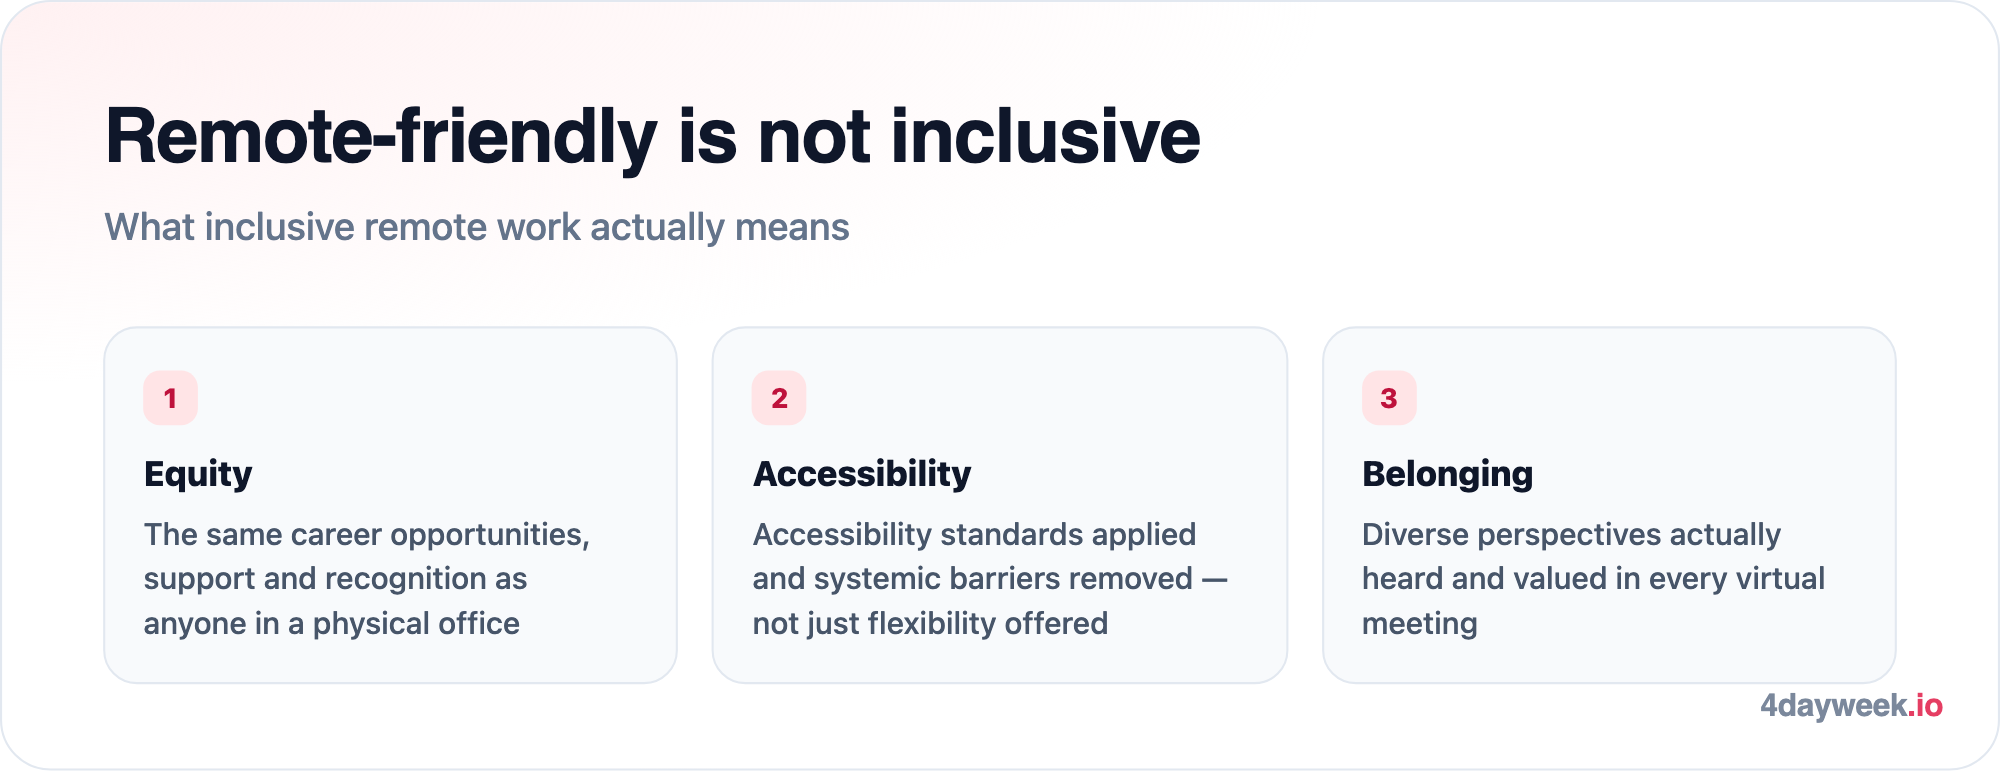Click the subtitle 'What inclusive remote work actually means'
Image resolution: width=2000 pixels, height=773 pixels.
(477, 227)
